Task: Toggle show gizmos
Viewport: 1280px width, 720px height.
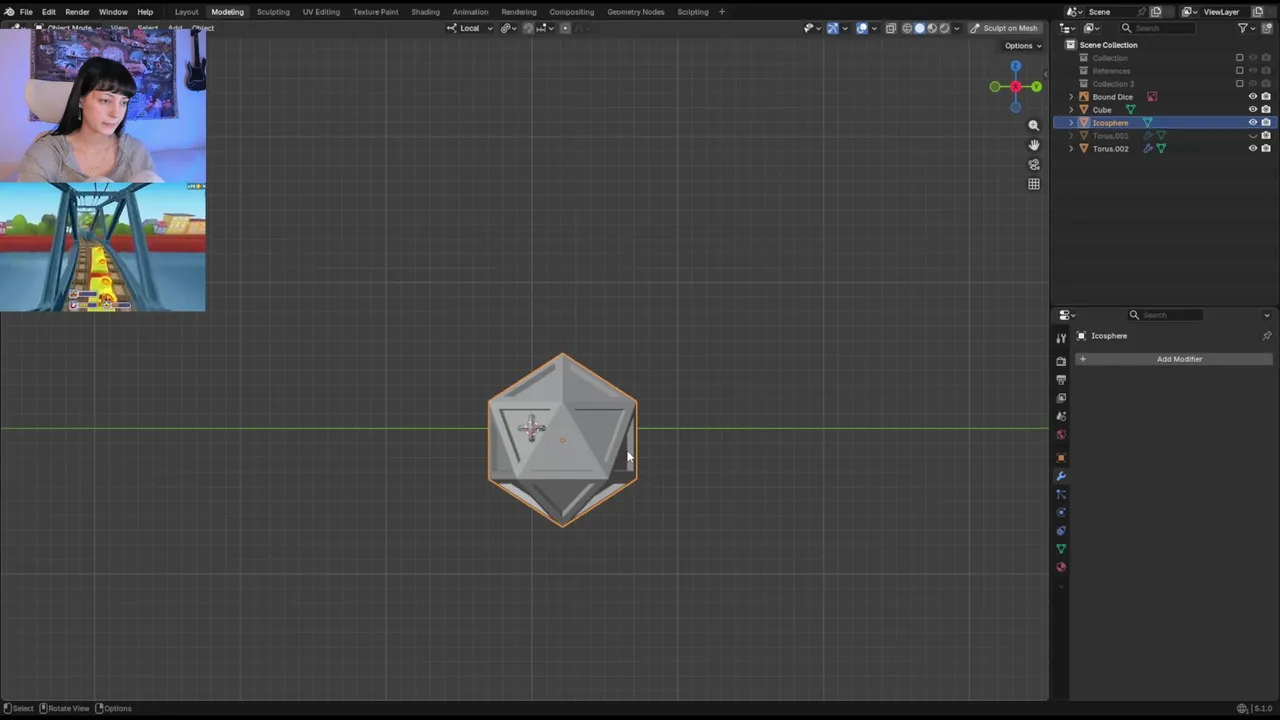Action: 832,28
